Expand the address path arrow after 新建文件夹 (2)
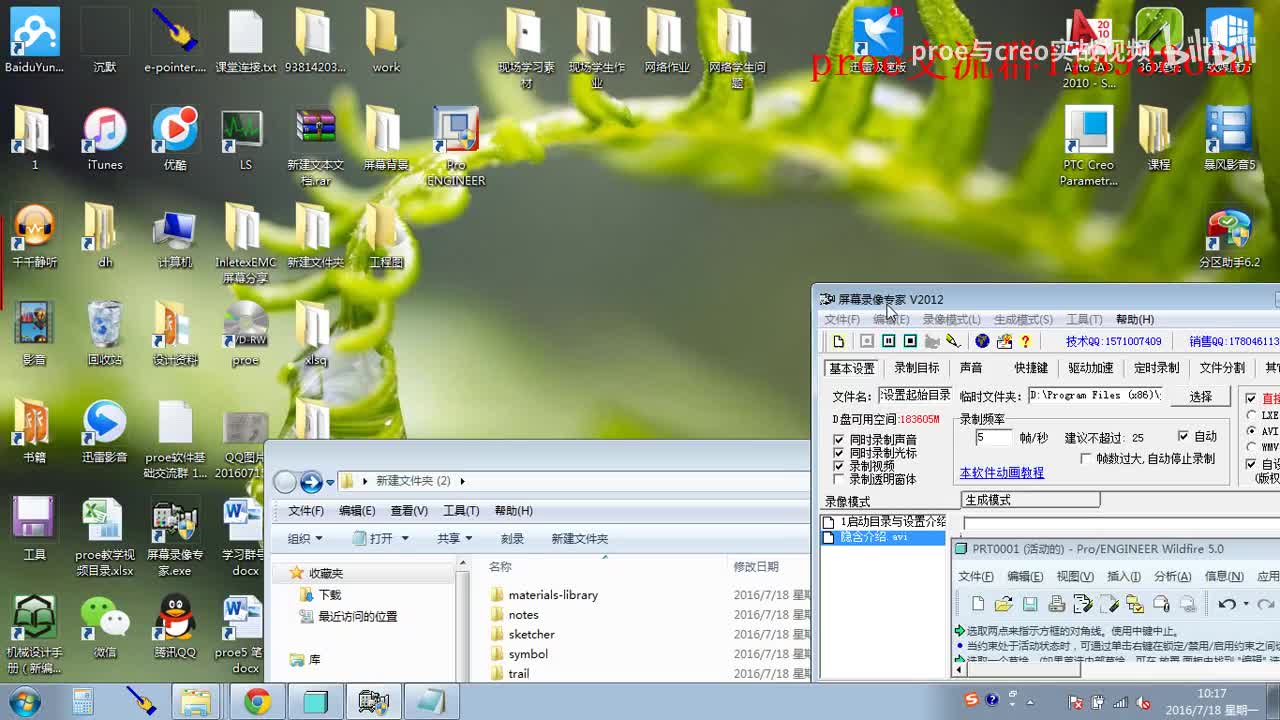Viewport: 1280px width, 720px height. coord(462,481)
